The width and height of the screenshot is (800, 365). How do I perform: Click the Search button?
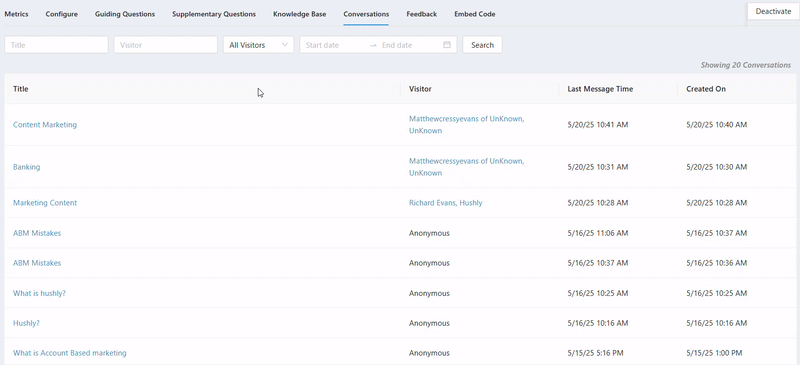click(x=482, y=45)
